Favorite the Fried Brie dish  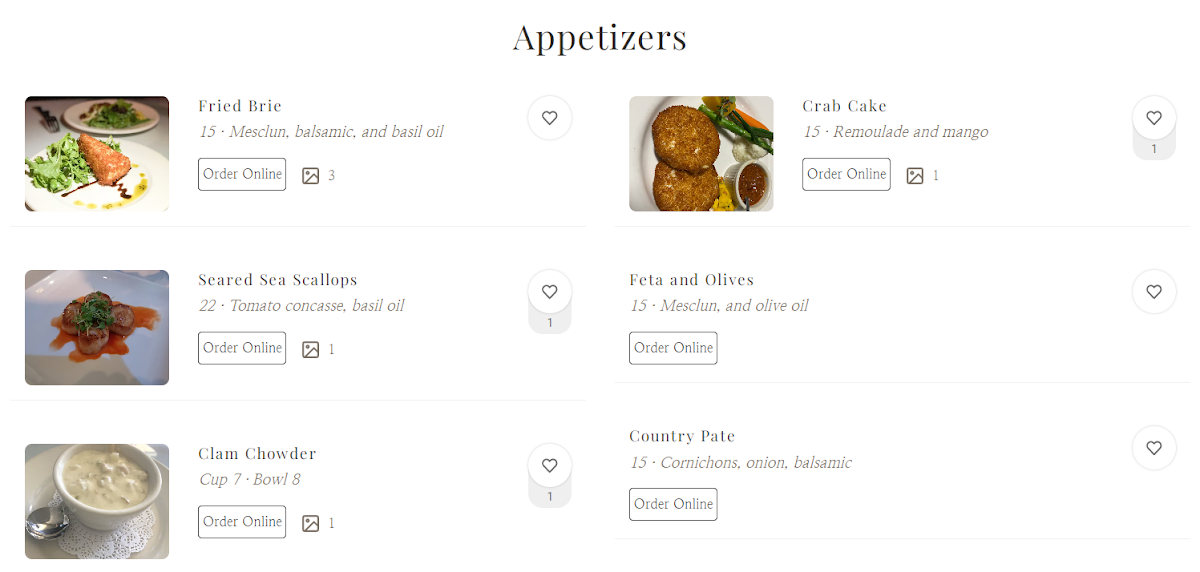[x=549, y=118]
